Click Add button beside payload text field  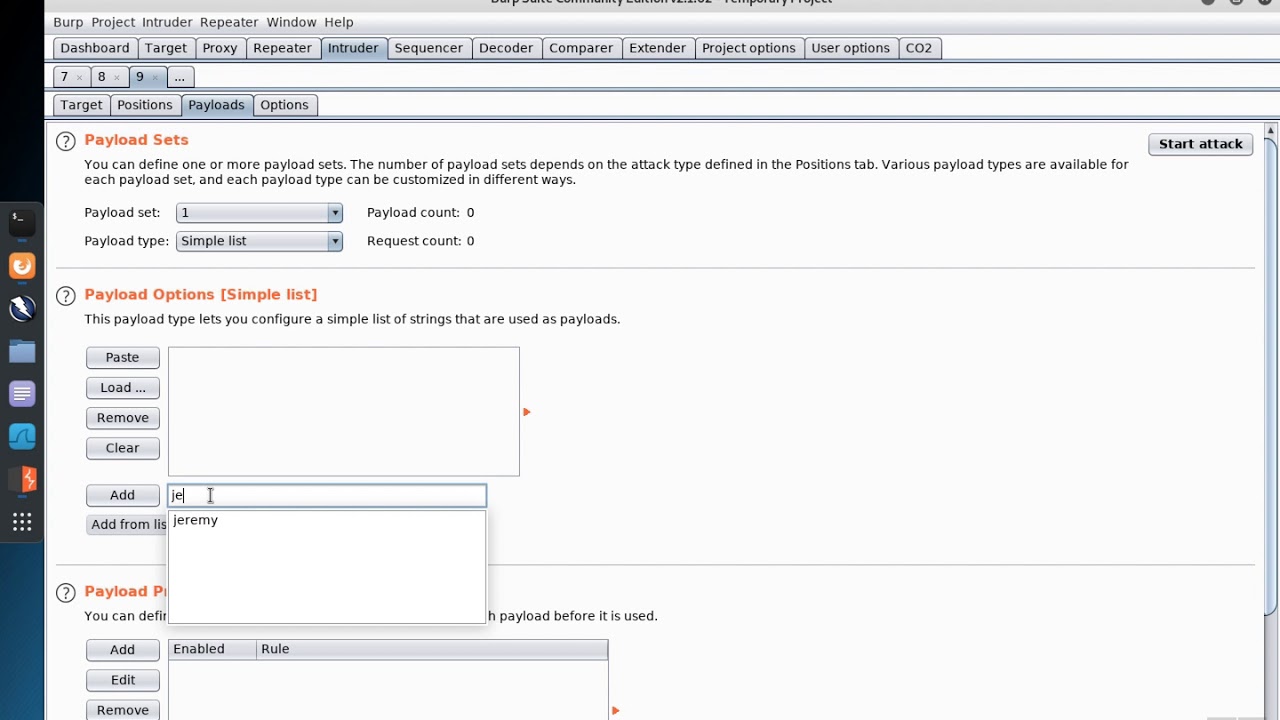pyautogui.click(x=123, y=495)
